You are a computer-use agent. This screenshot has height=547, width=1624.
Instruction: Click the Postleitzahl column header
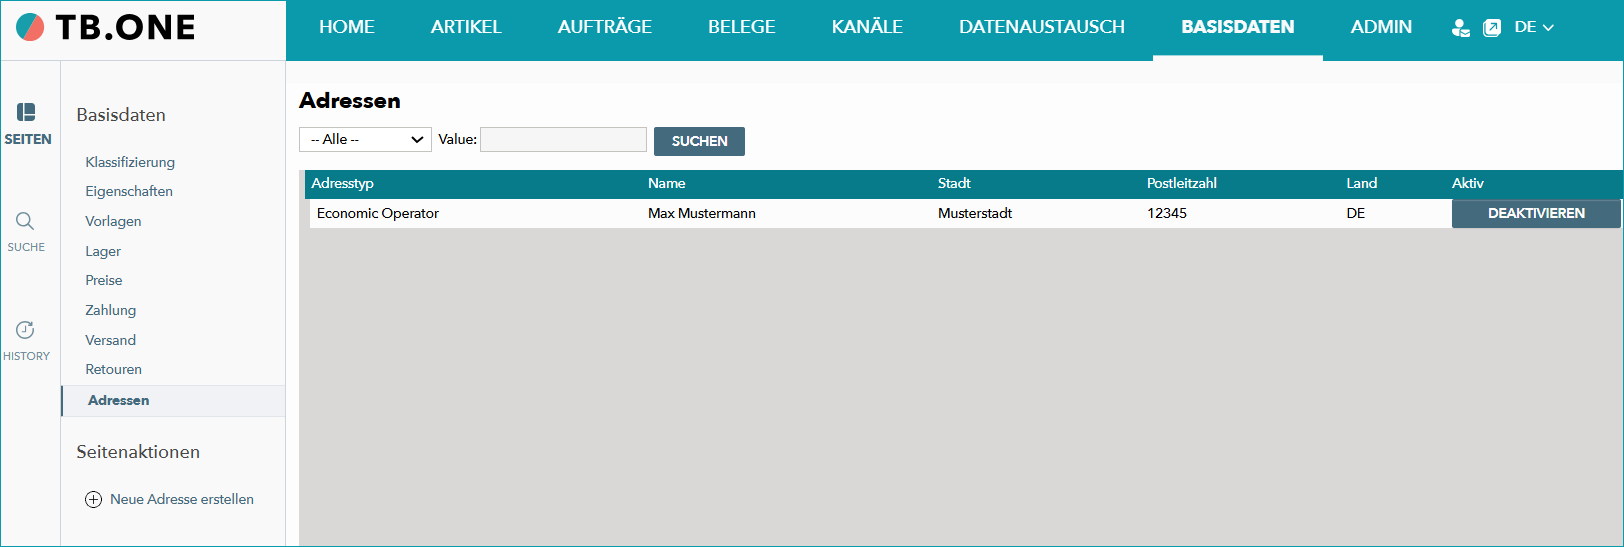(x=1182, y=183)
